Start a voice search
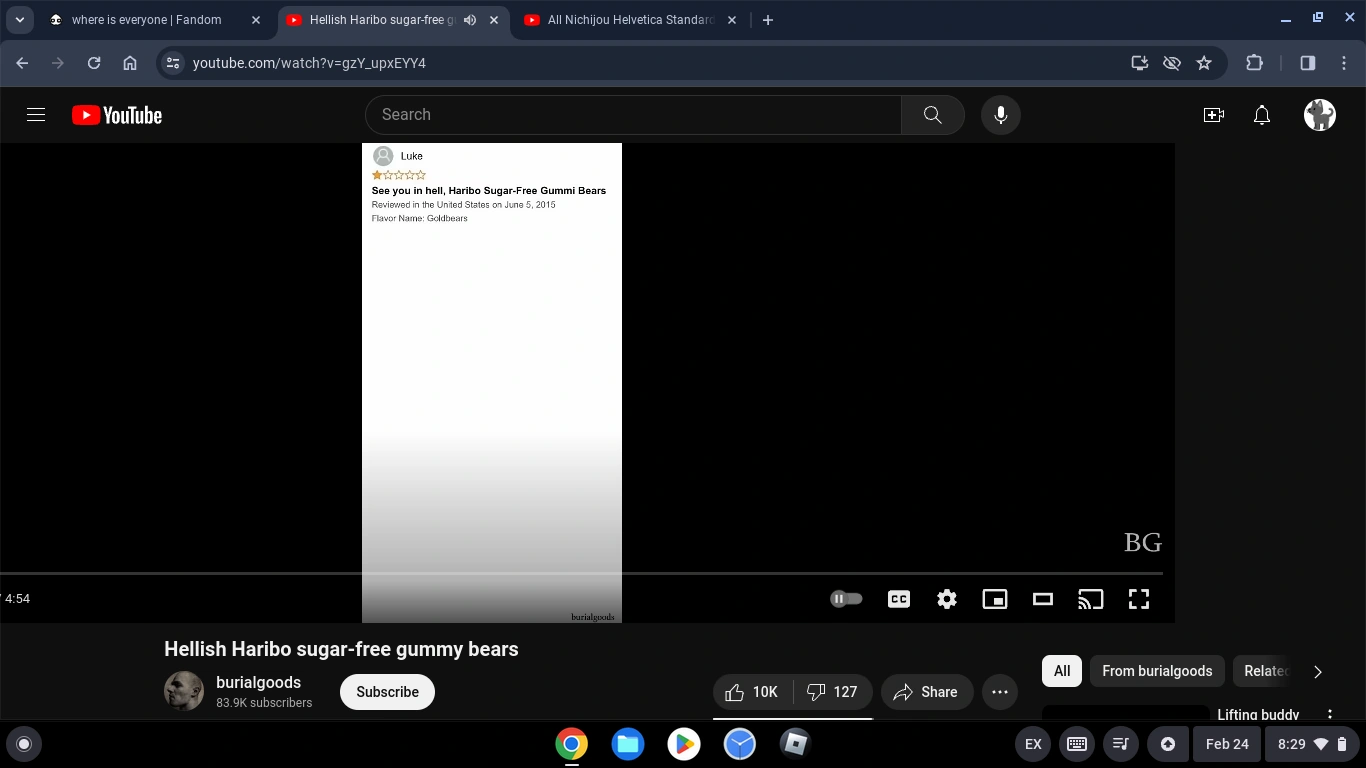 click(1000, 114)
